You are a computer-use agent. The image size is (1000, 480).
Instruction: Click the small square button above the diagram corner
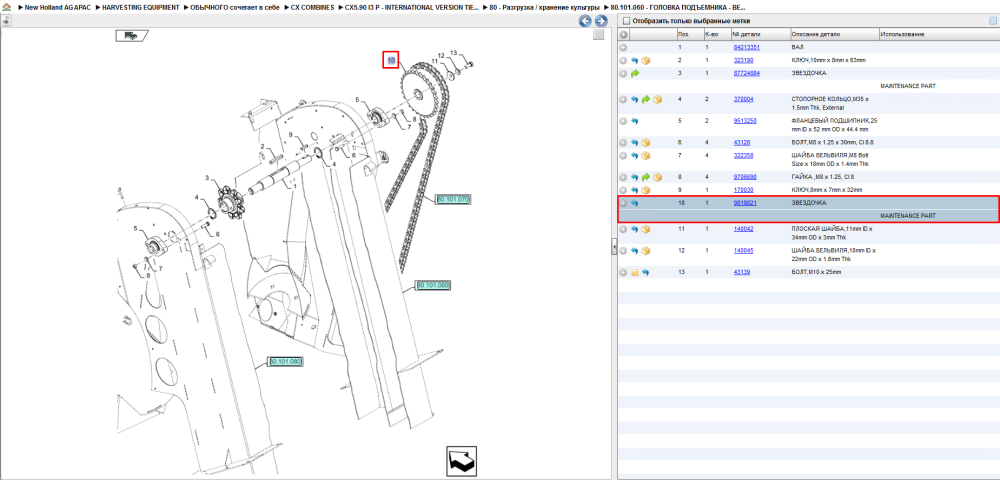(x=598, y=35)
